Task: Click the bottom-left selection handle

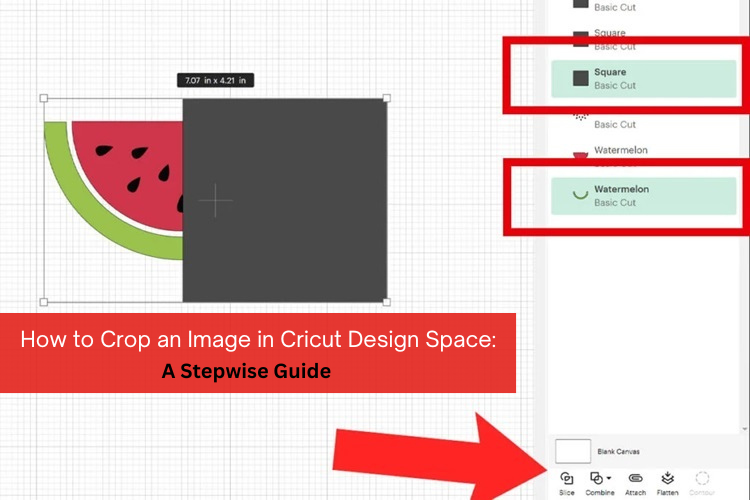Action: pos(43,301)
